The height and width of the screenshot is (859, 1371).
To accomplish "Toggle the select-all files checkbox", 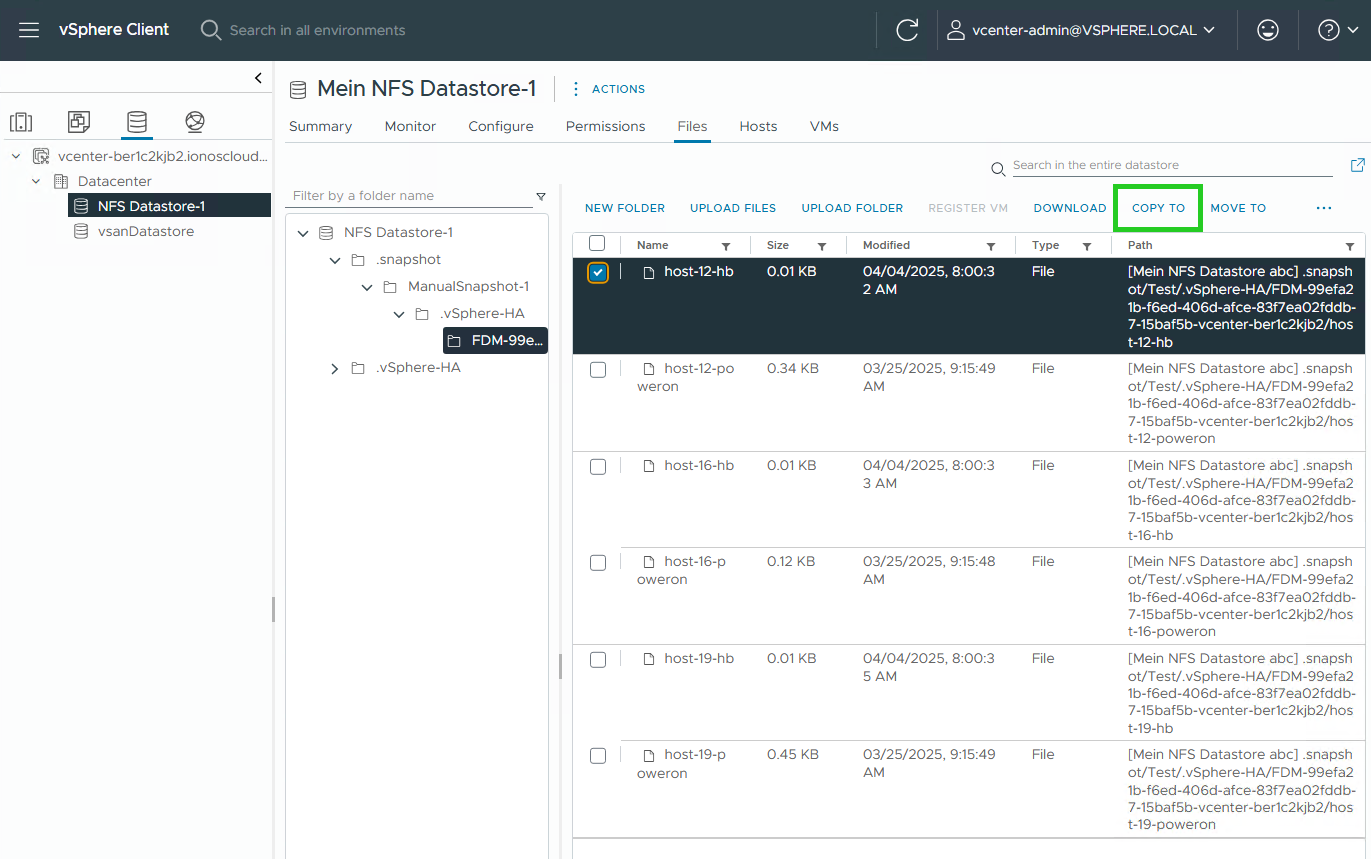I will click(x=597, y=243).
